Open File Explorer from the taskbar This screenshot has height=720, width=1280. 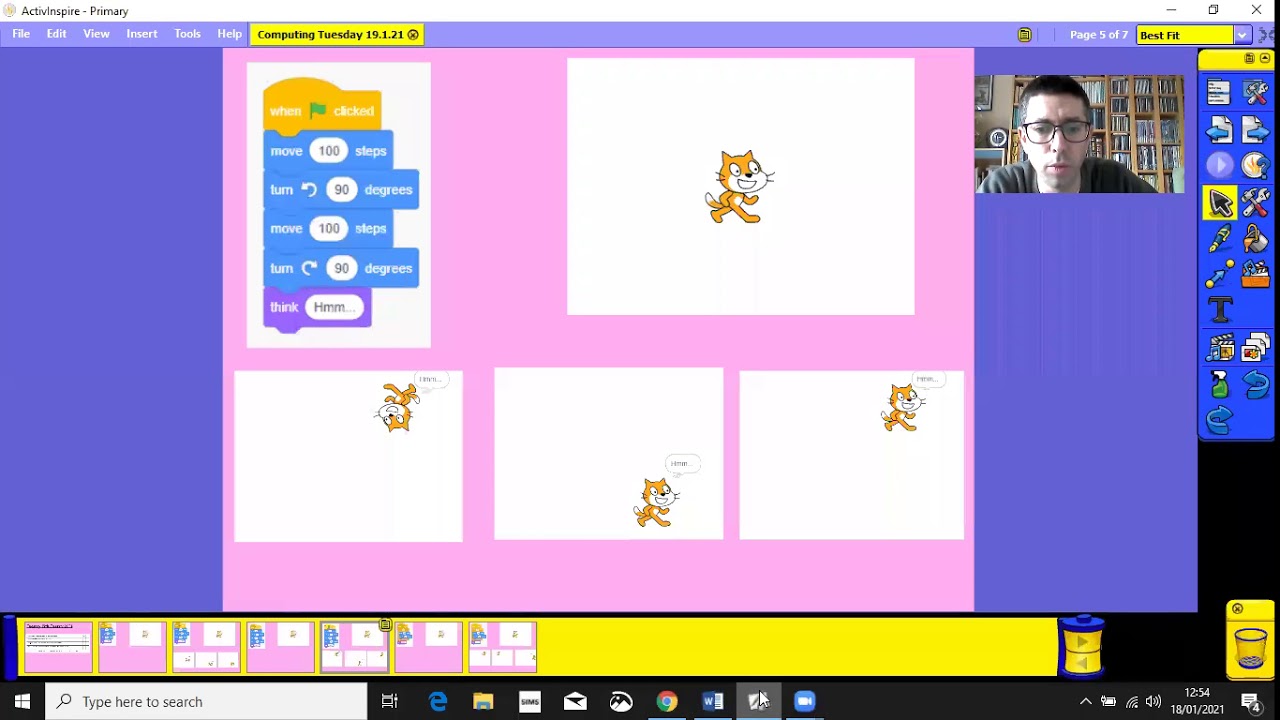(x=483, y=702)
